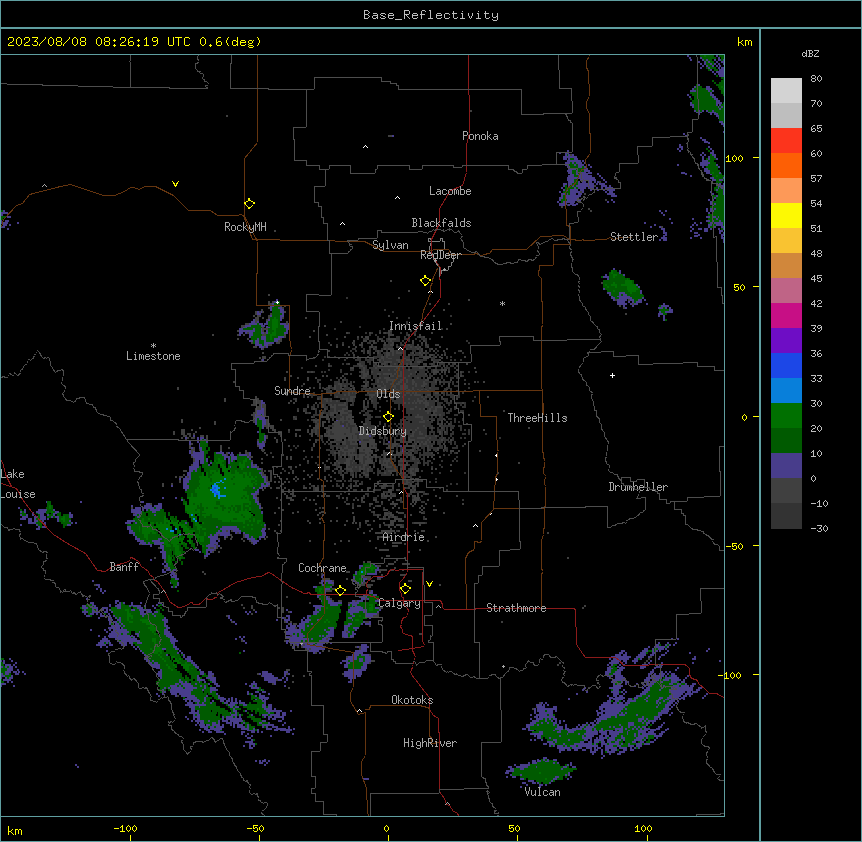Click the yellow radar site marker near Olds
Viewport: 862px width, 842px height.
point(388,417)
